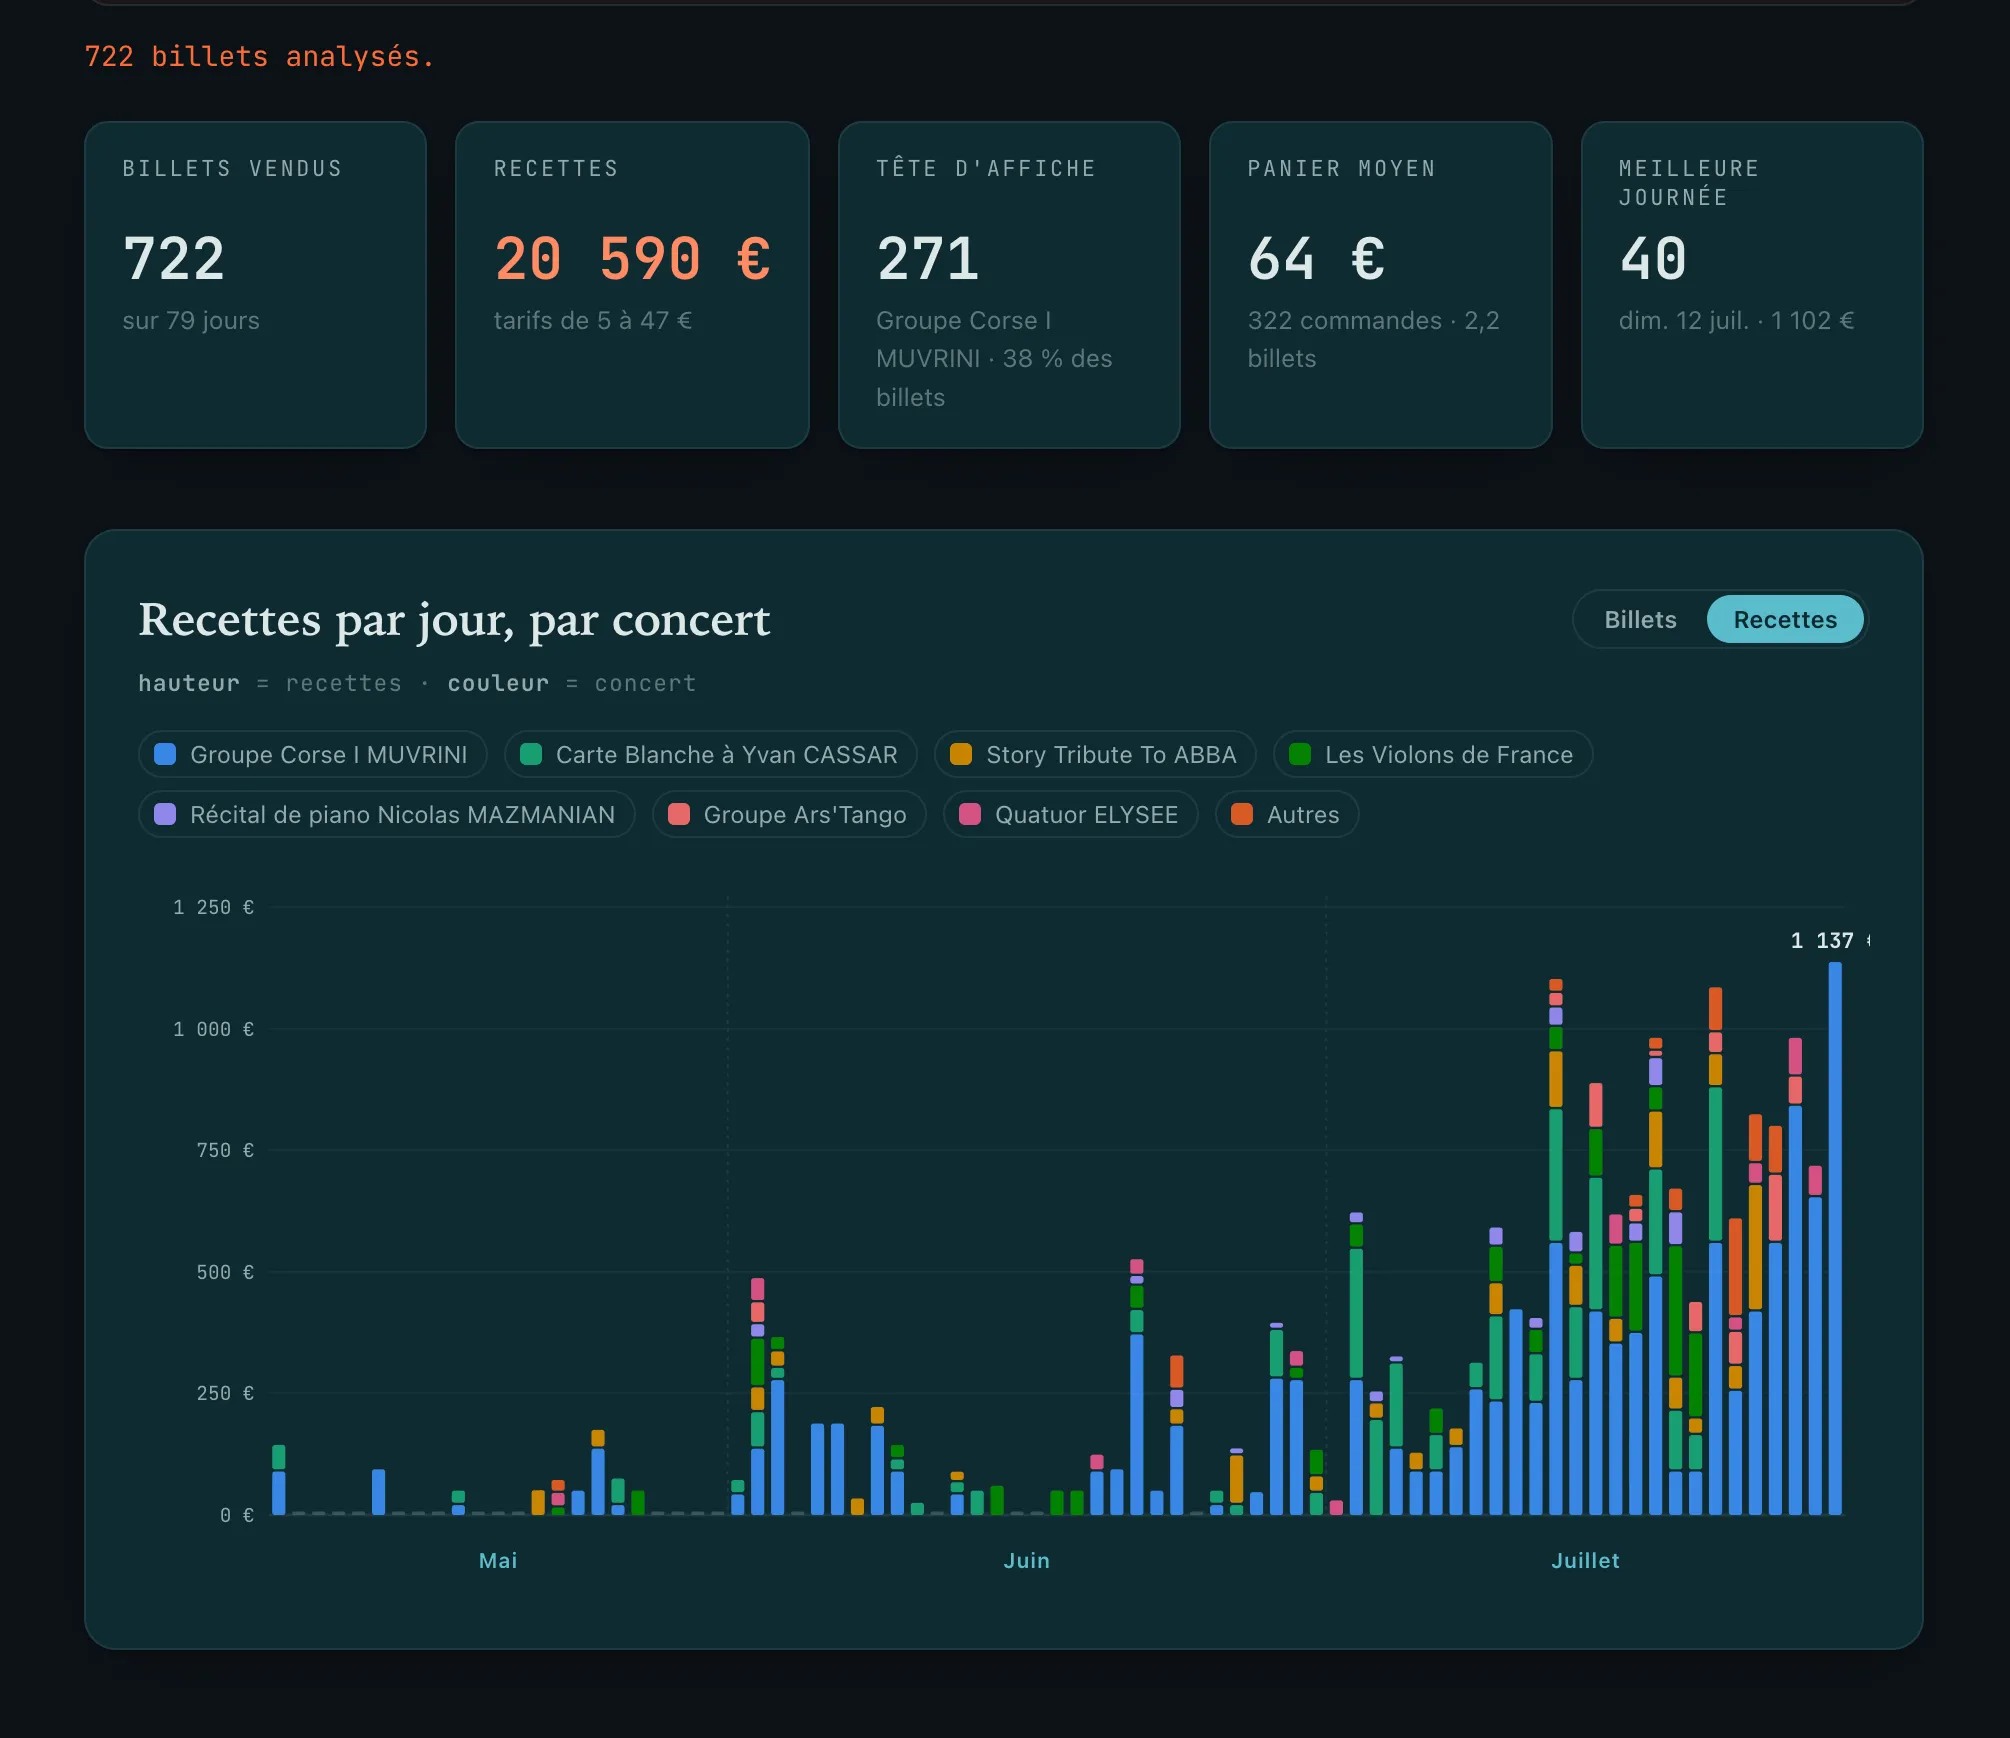The width and height of the screenshot is (2010, 1738).
Task: Click 'hauteur = recettes · couleur = concert' subtitle
Action: click(x=417, y=684)
